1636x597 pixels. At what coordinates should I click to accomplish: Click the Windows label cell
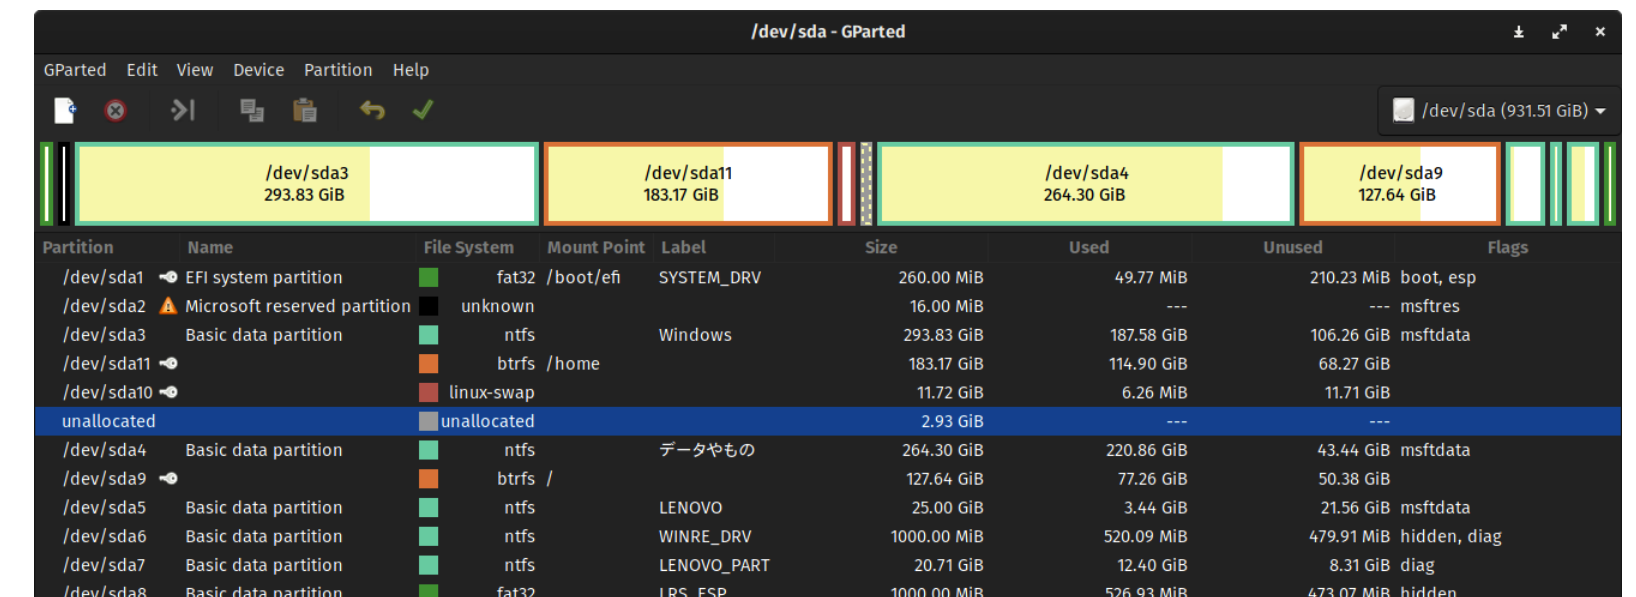point(695,335)
